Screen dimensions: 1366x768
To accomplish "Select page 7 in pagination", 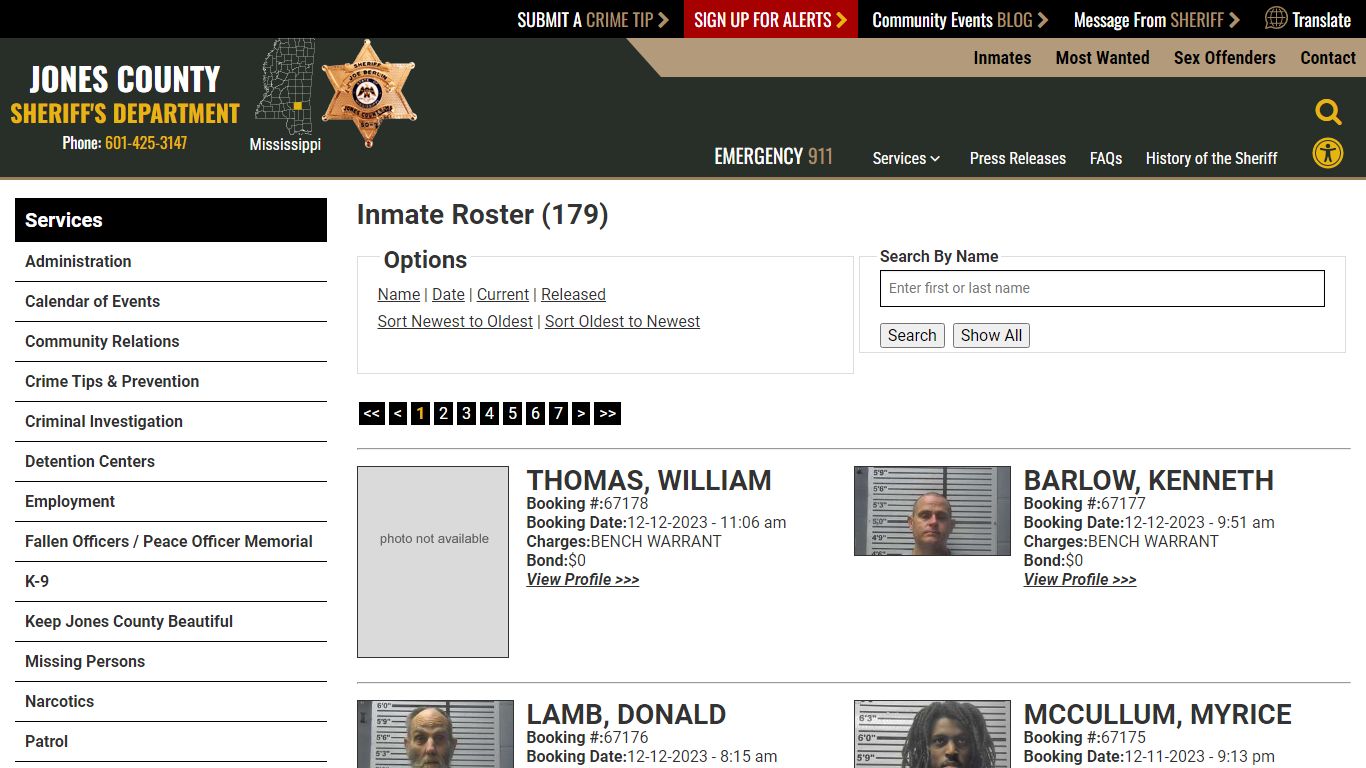I will [558, 413].
